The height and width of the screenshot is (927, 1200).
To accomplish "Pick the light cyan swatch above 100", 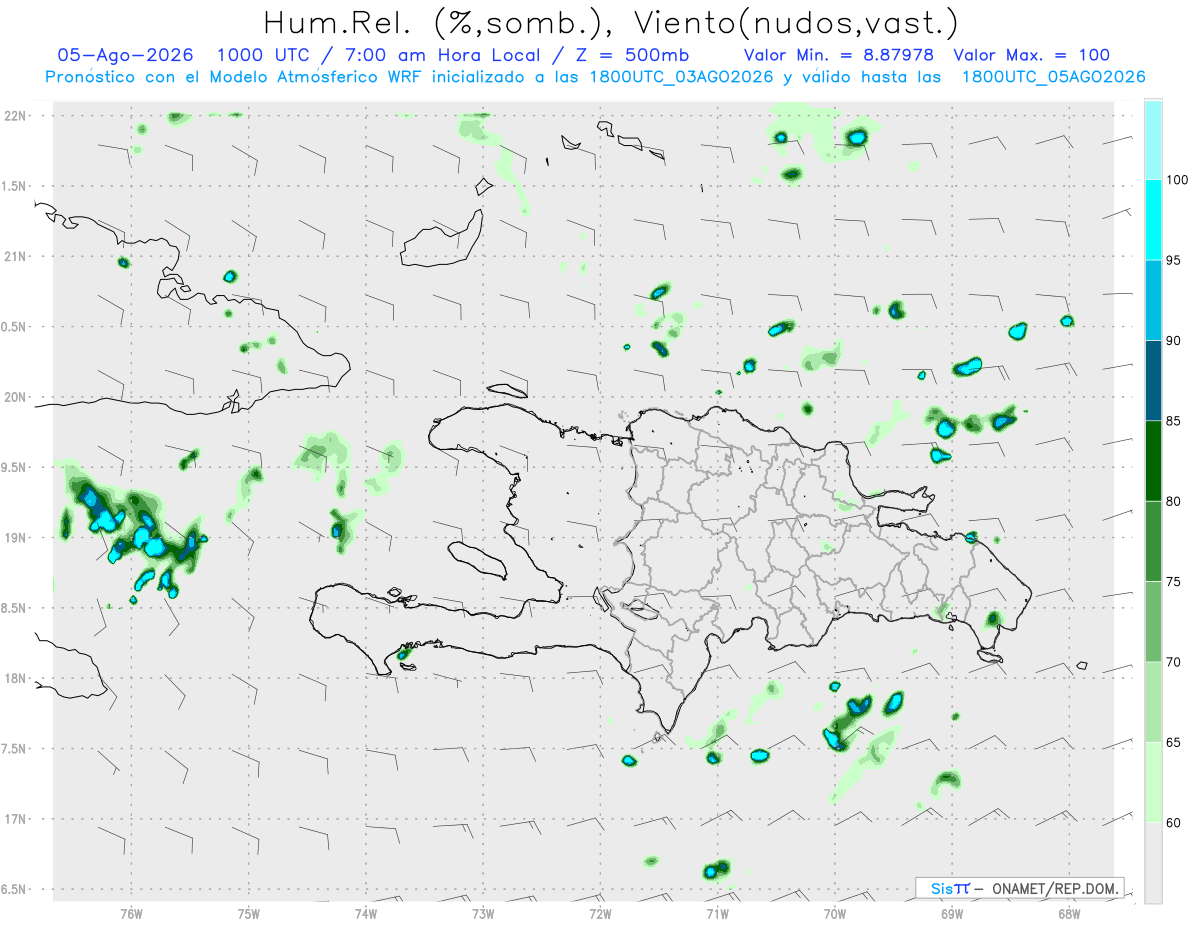I will click(x=1153, y=139).
